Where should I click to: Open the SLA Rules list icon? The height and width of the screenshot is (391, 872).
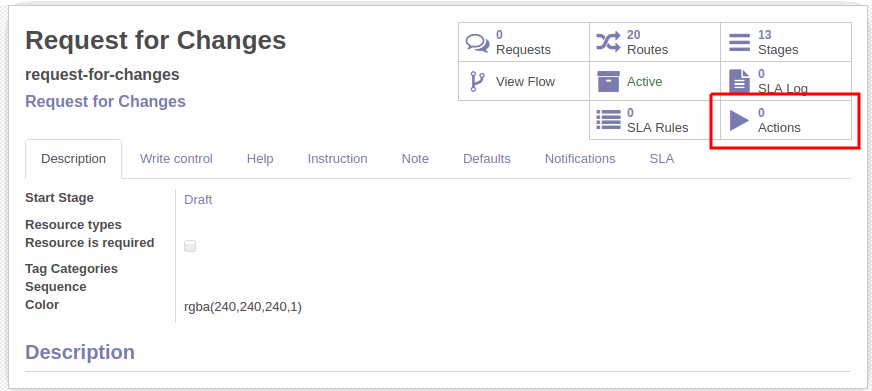coord(608,120)
